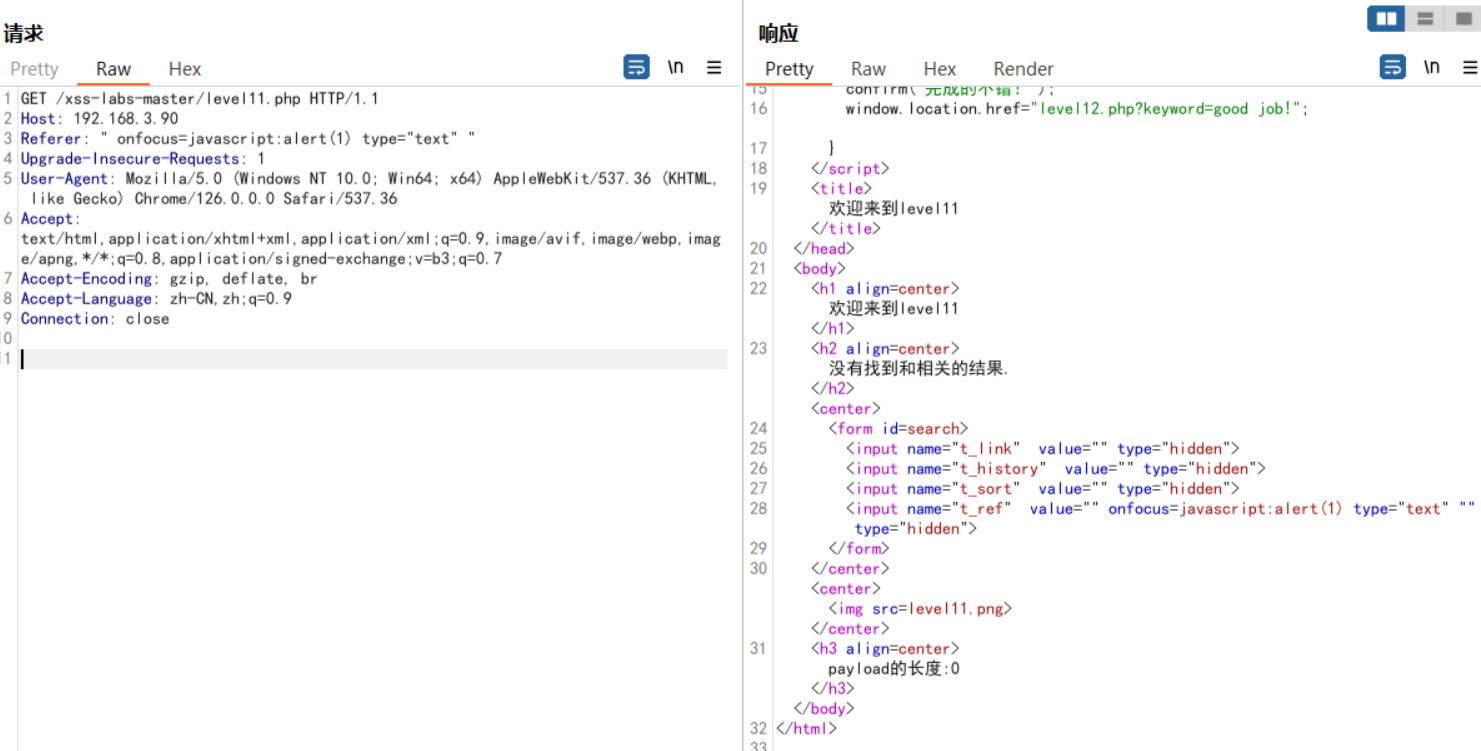Viewport: 1481px width, 751px height.
Task: Click the input name="t_sort" line in response
Action: (1043, 489)
